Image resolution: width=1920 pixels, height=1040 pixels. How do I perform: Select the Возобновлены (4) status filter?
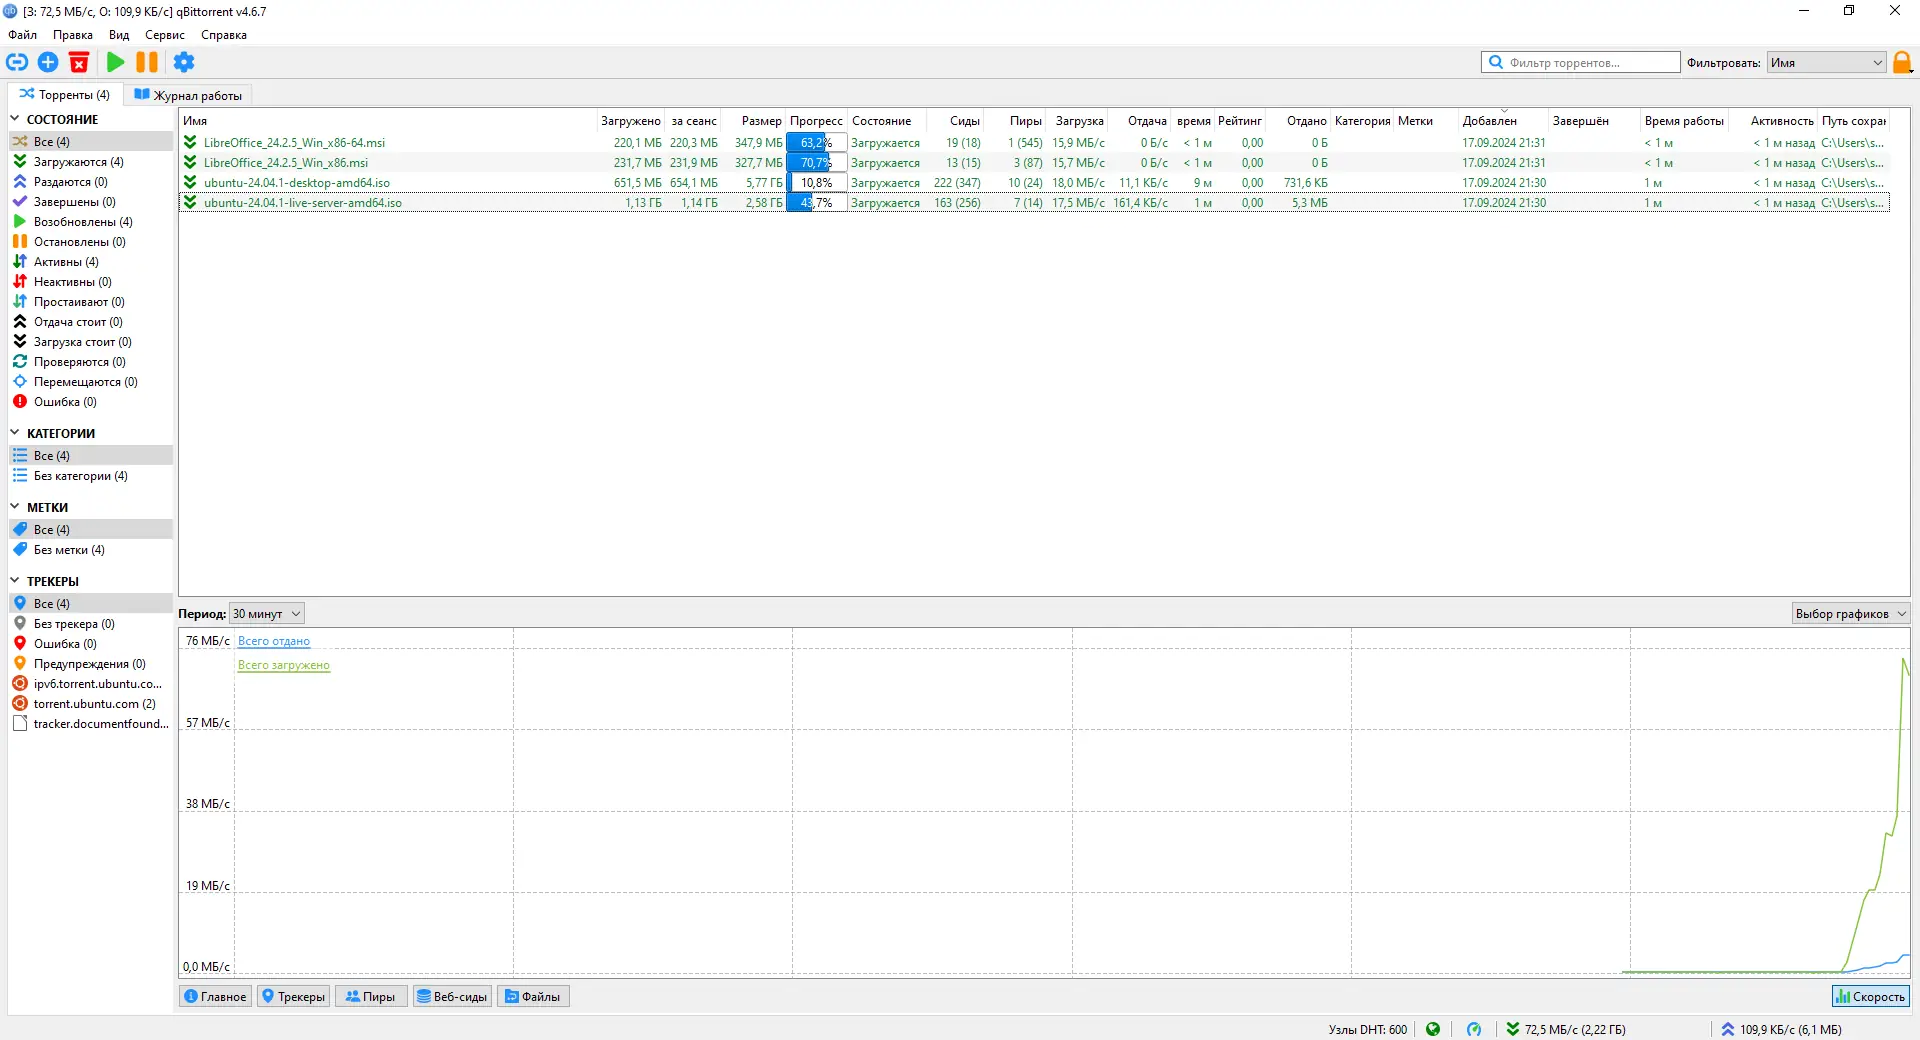point(91,222)
